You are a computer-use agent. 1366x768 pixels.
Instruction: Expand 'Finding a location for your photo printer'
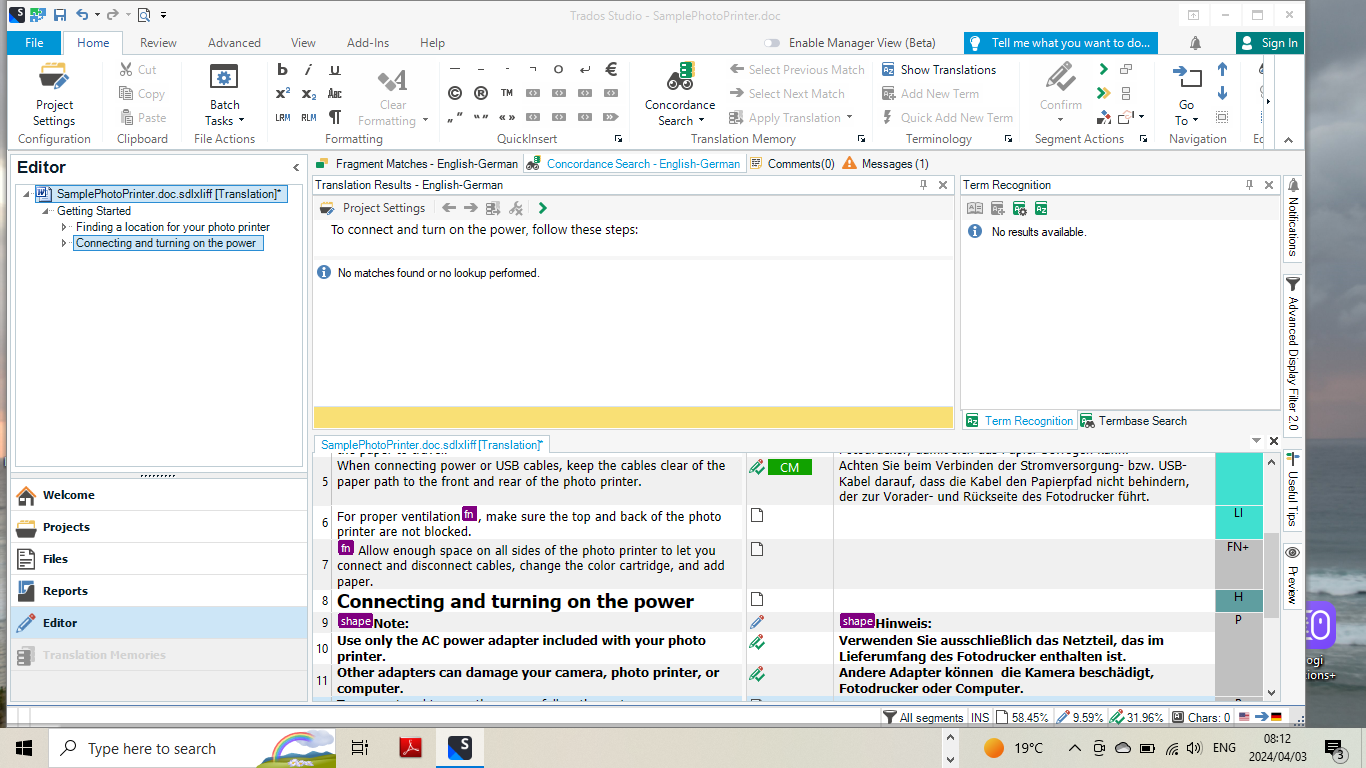click(65, 227)
